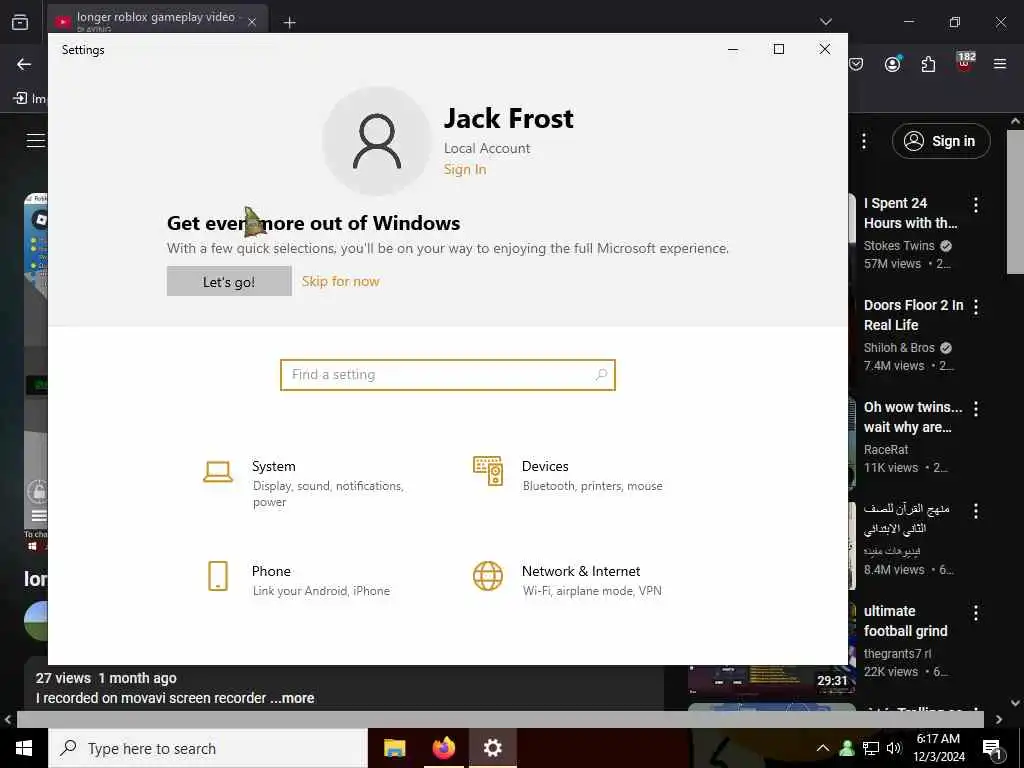Viewport: 1024px width, 768px height.
Task: Click the Shiloh & Bros channel name
Action: (899, 347)
